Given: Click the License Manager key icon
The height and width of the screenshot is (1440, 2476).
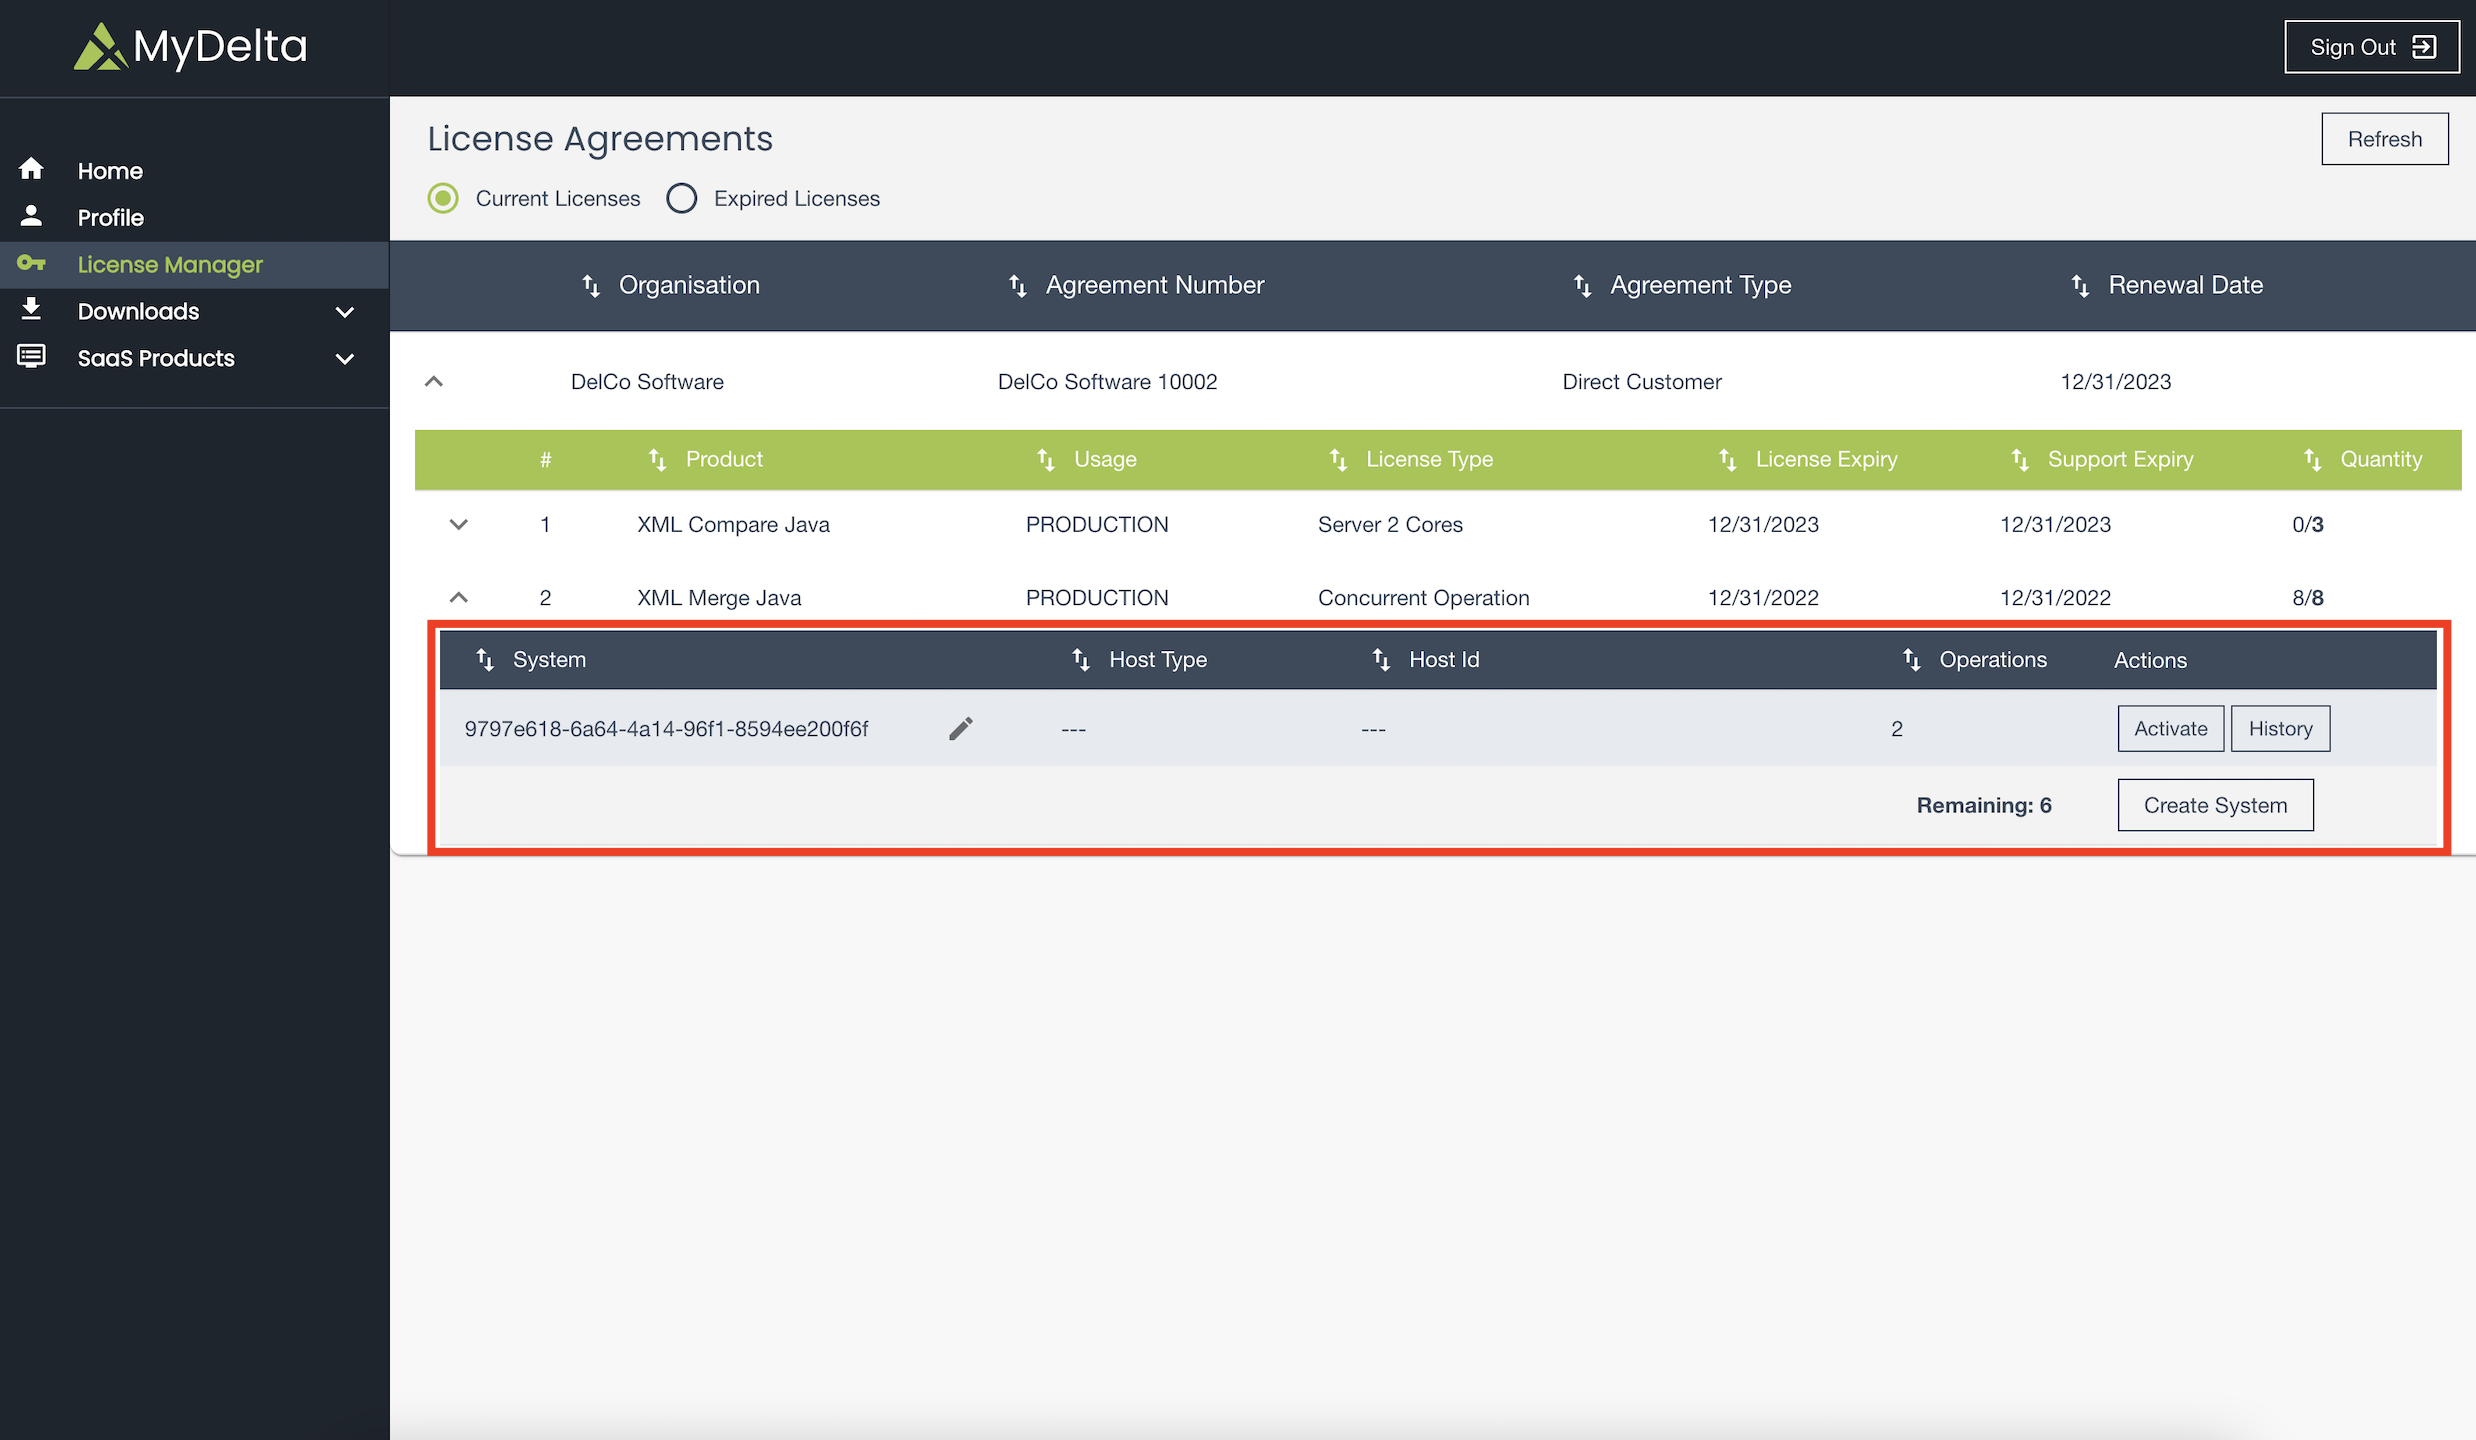Looking at the screenshot, I should click(x=31, y=263).
